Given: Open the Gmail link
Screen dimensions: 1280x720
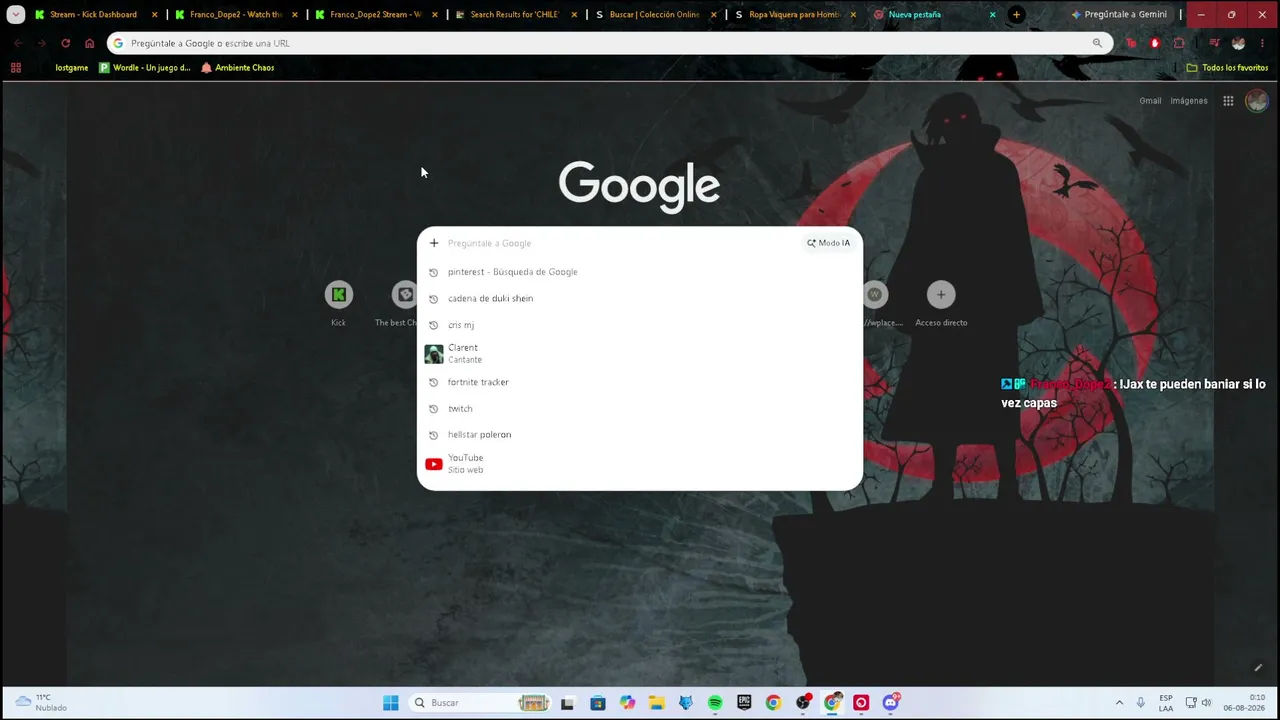Looking at the screenshot, I should [1150, 101].
